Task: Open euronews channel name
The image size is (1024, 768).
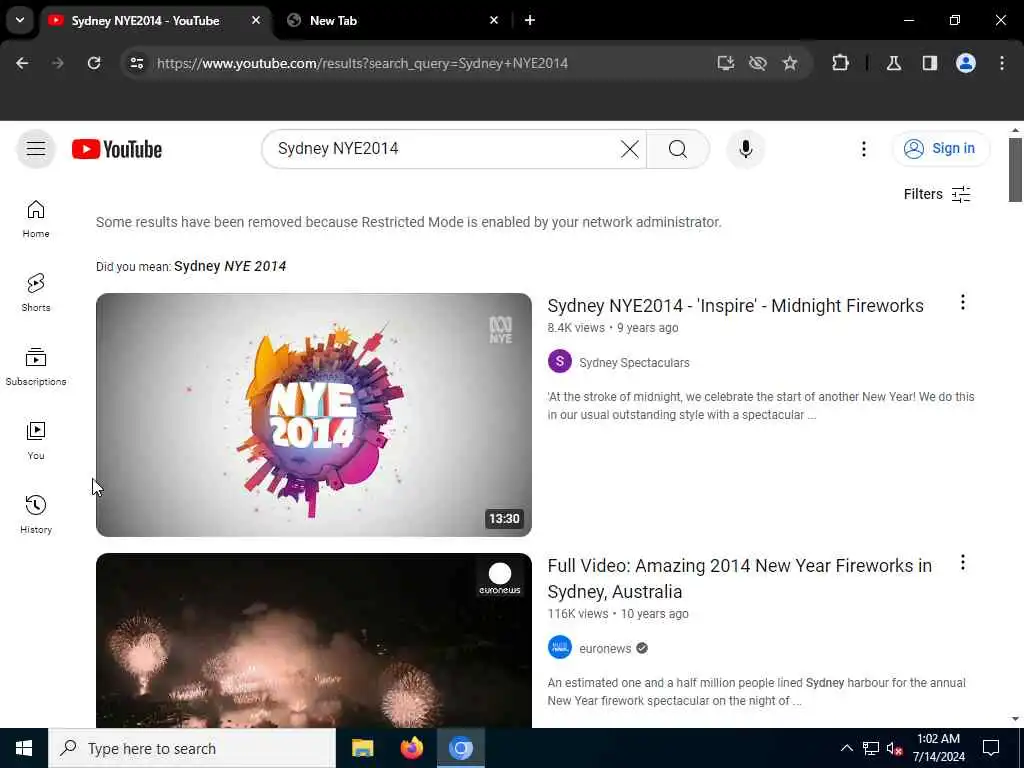Action: (x=605, y=648)
